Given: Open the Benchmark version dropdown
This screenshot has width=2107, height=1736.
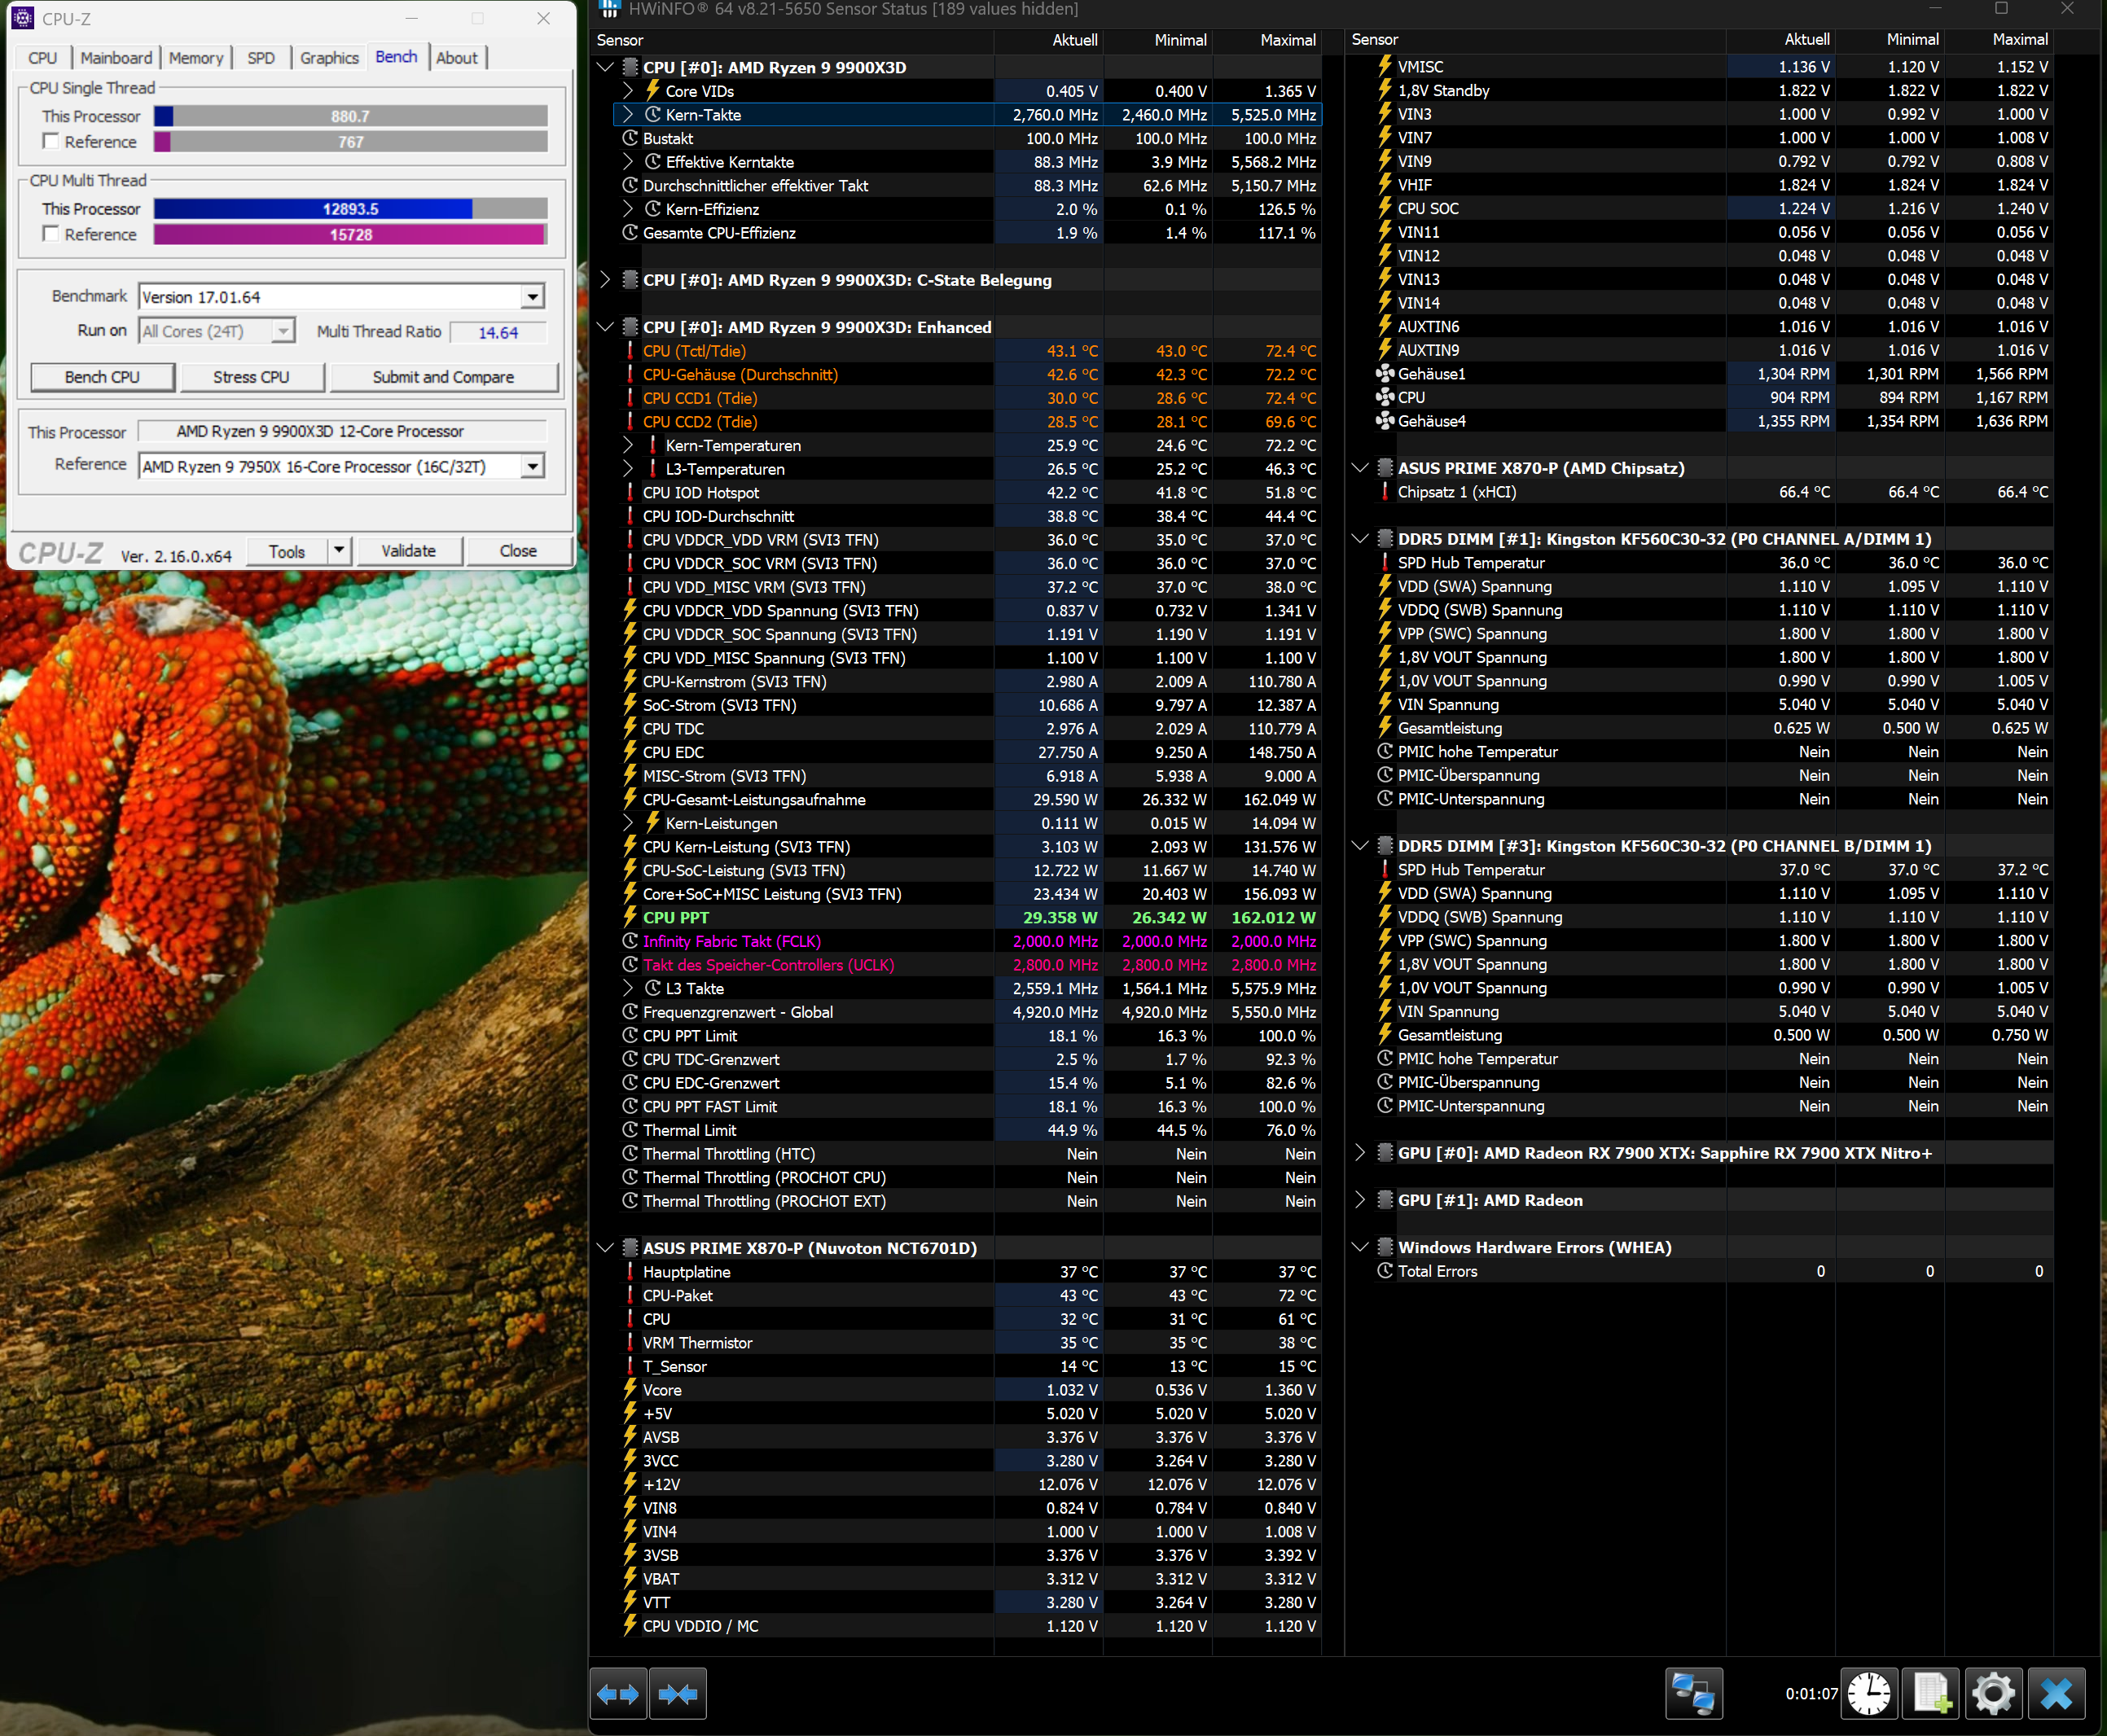Looking at the screenshot, I should pyautogui.click(x=533, y=297).
